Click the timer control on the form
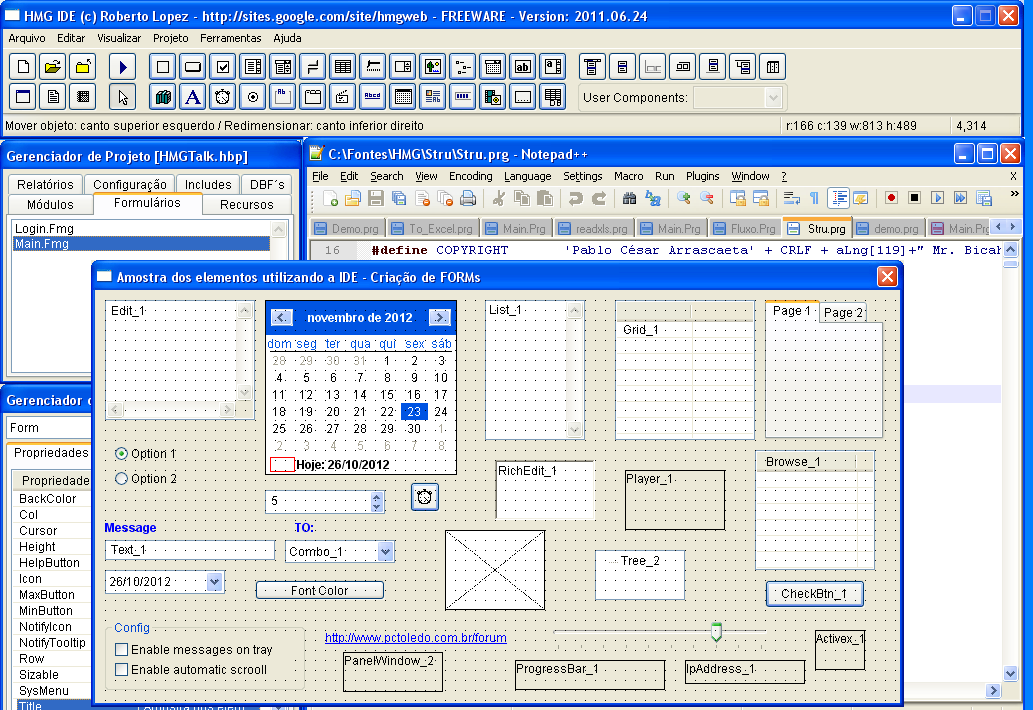Screen dimensions: 1033x710 tap(425, 497)
